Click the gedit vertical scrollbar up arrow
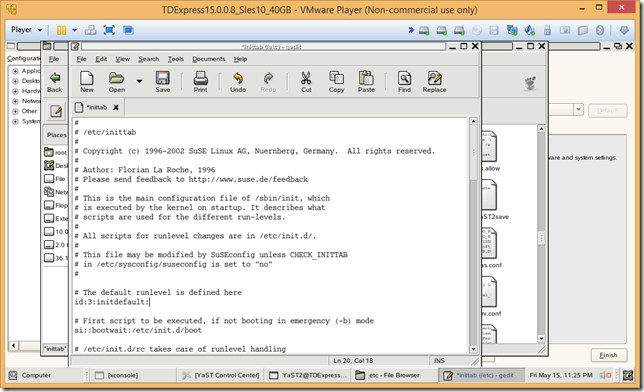This screenshot has height=392, width=644. (473, 121)
